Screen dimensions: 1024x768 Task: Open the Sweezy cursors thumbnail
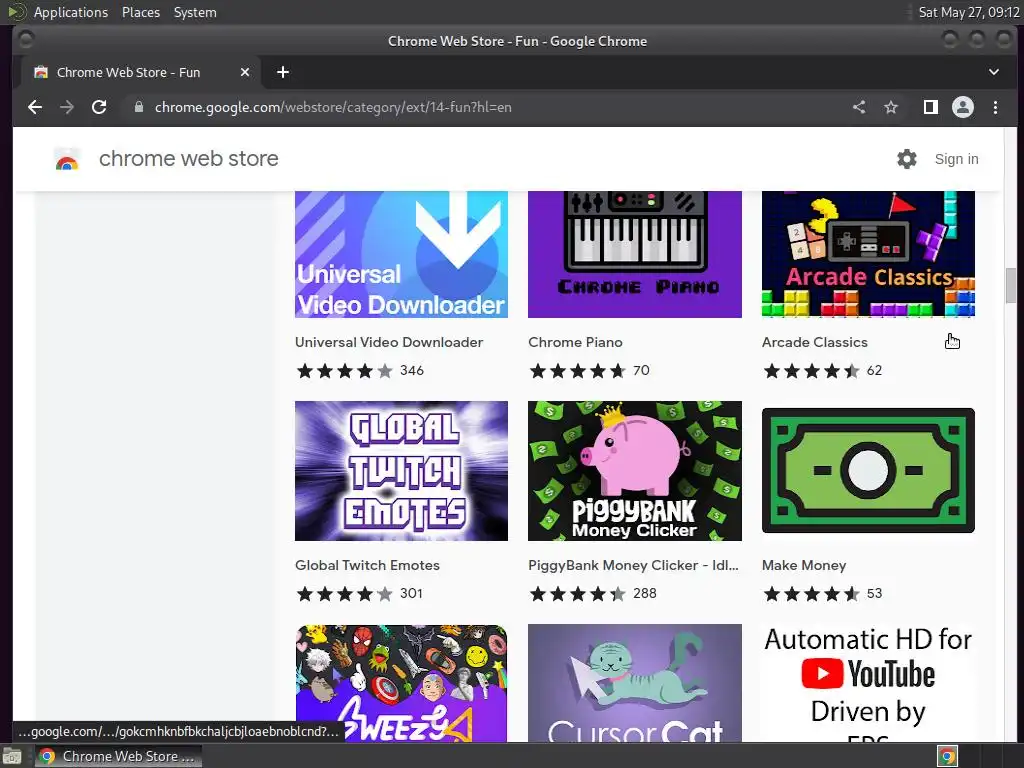click(x=401, y=683)
